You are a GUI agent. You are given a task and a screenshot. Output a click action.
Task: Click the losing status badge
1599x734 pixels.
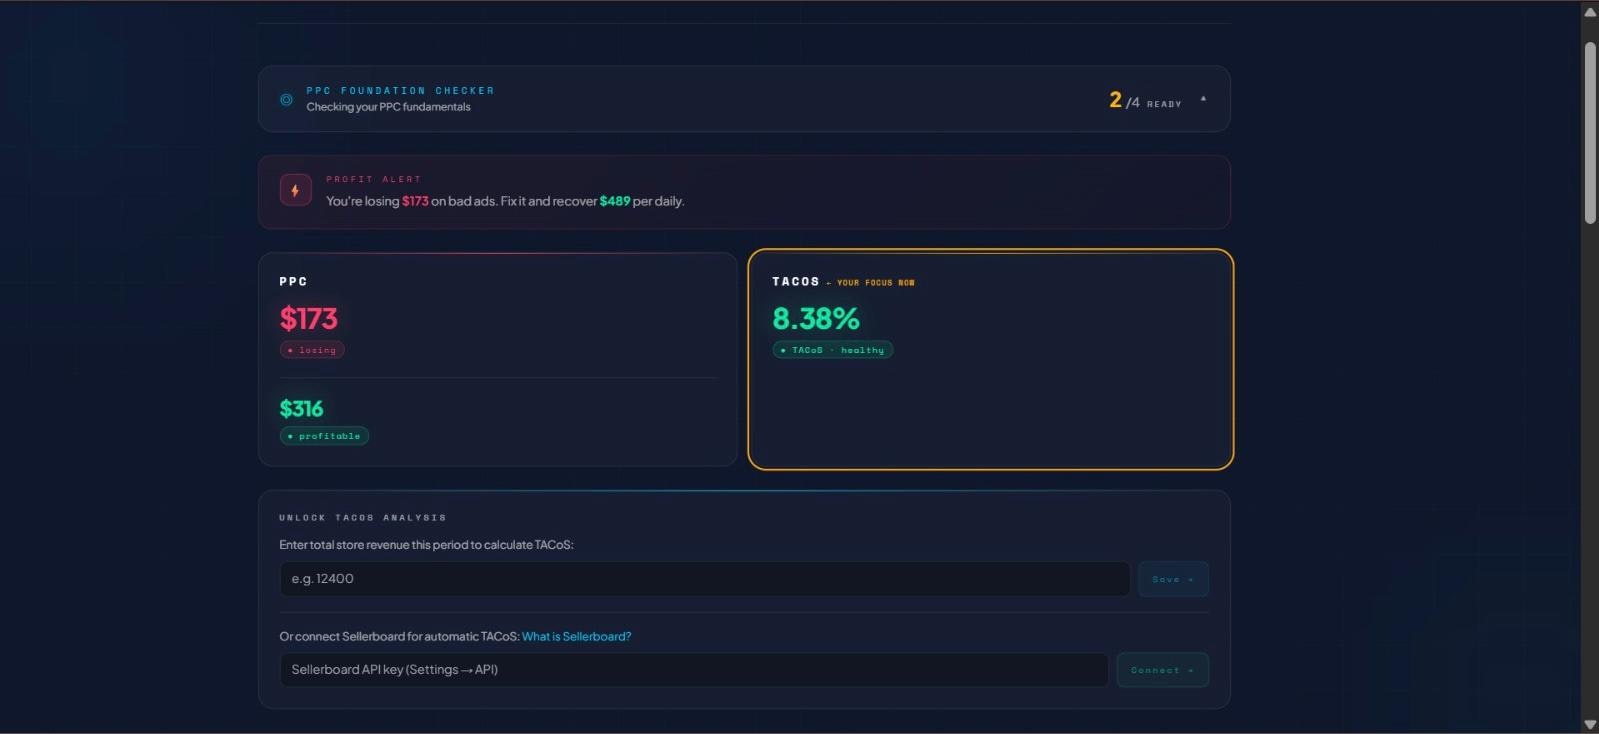click(312, 350)
